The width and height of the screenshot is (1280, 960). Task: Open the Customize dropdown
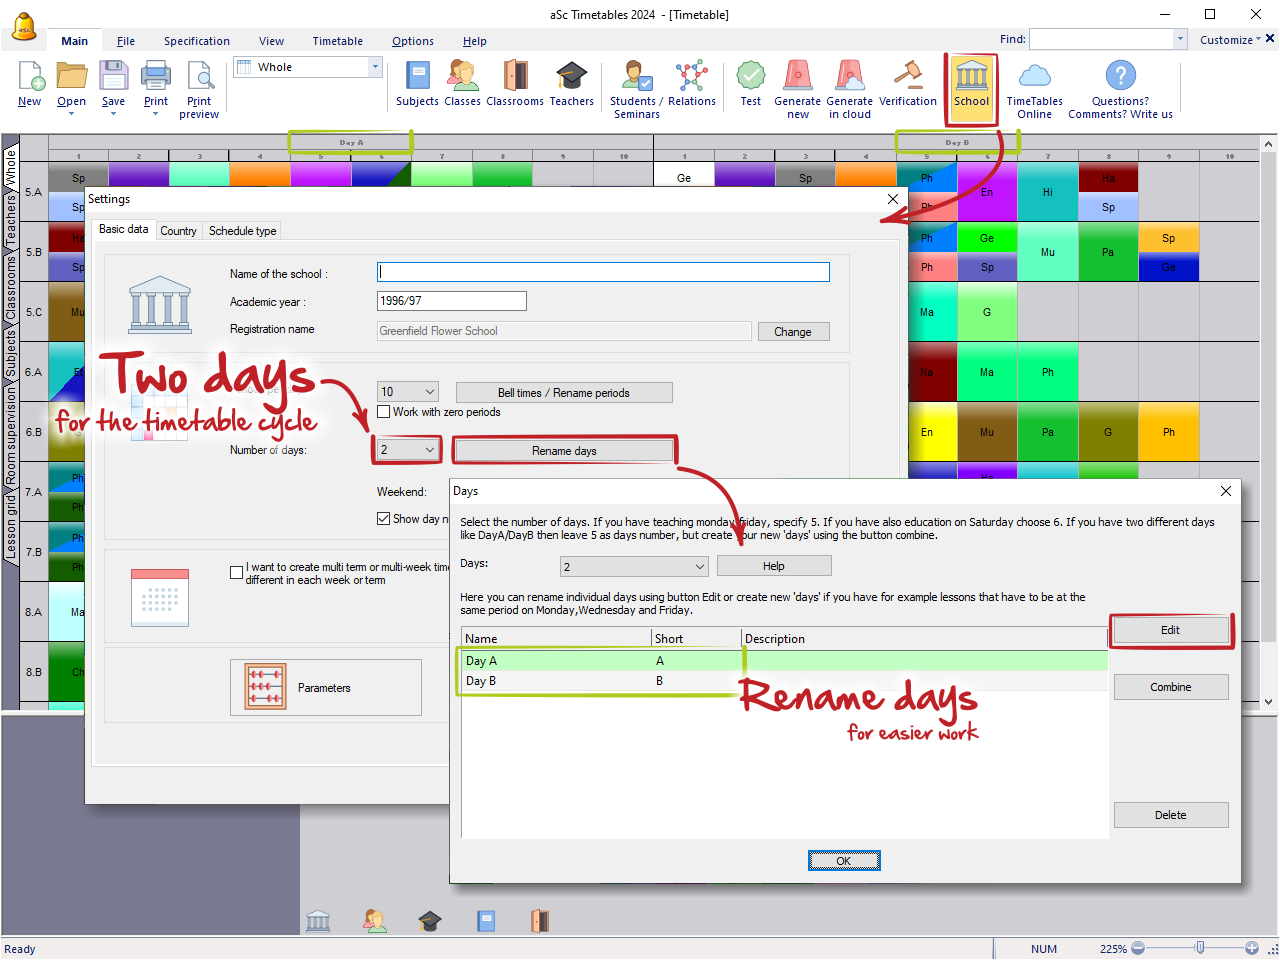point(1230,40)
